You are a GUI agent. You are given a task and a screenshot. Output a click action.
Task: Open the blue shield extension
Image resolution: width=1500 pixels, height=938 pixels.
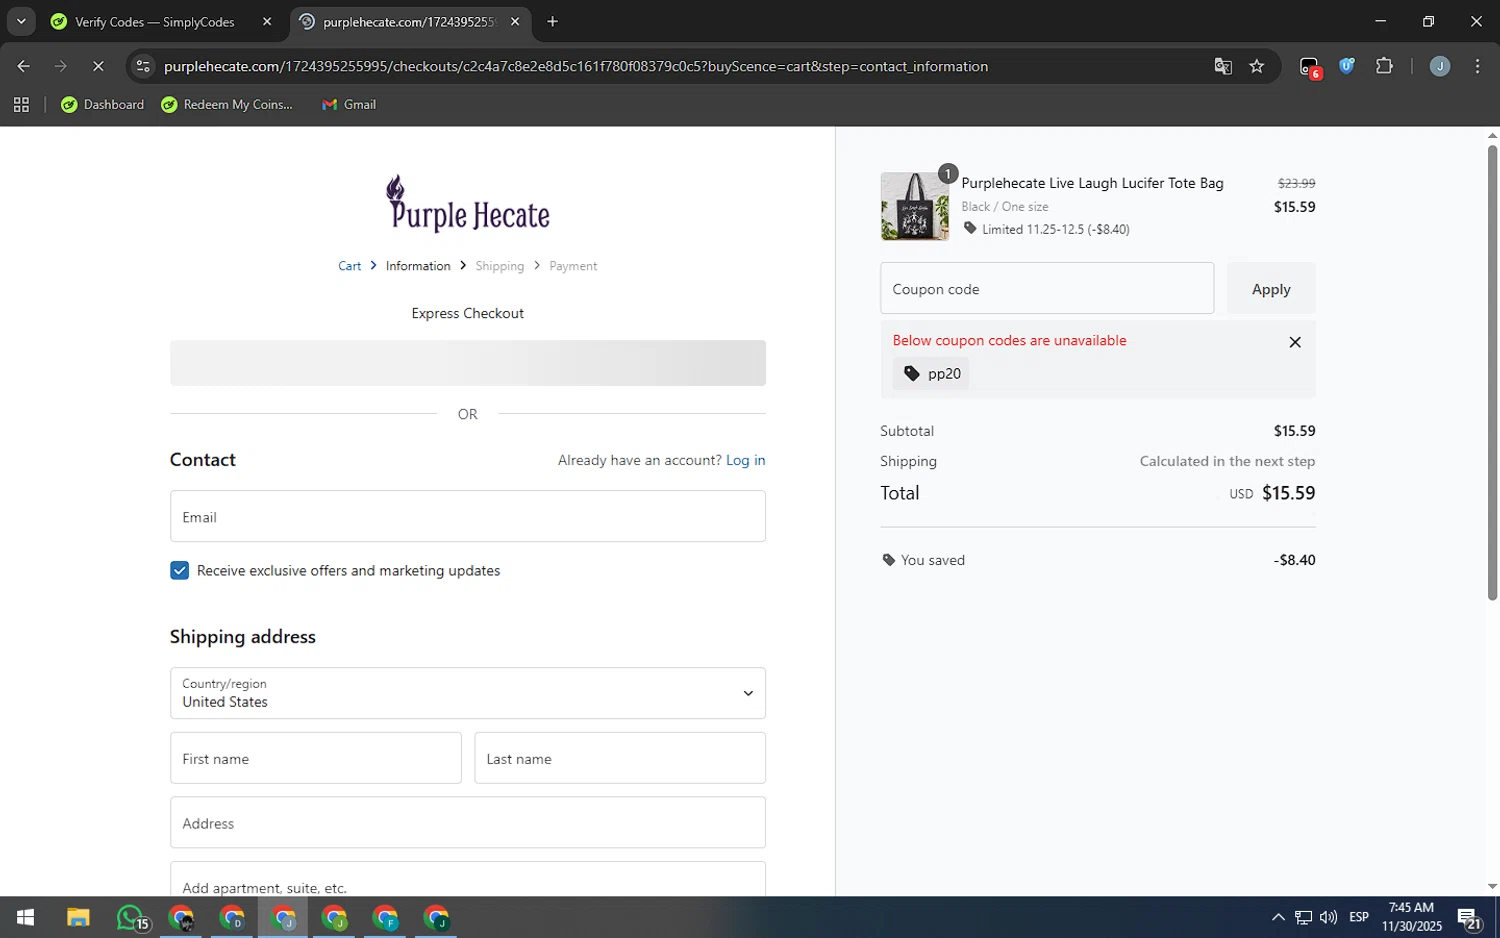[x=1347, y=66]
